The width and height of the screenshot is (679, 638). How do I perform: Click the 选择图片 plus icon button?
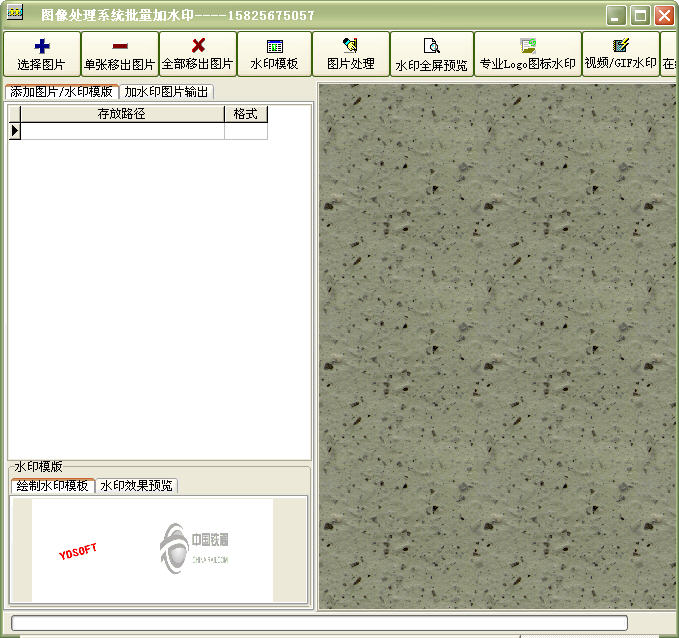pyautogui.click(x=42, y=54)
